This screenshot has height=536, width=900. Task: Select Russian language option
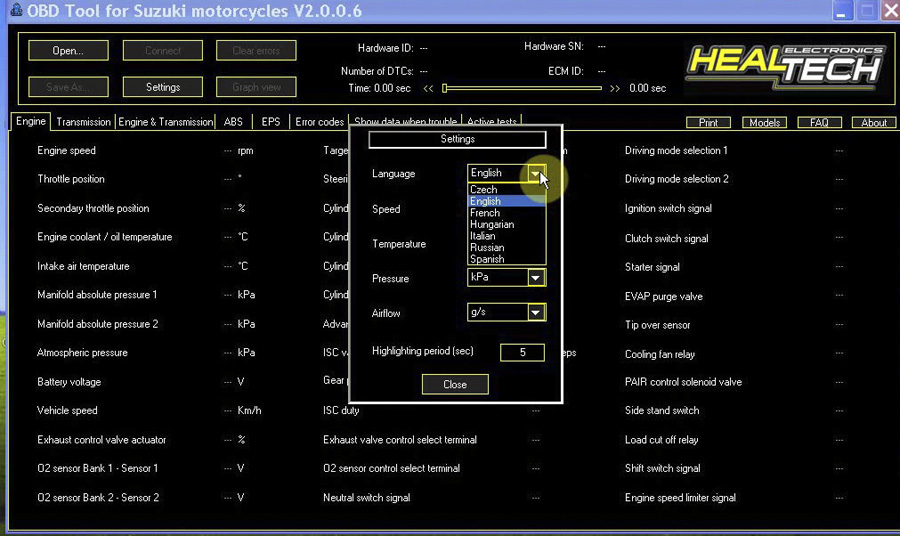point(487,248)
